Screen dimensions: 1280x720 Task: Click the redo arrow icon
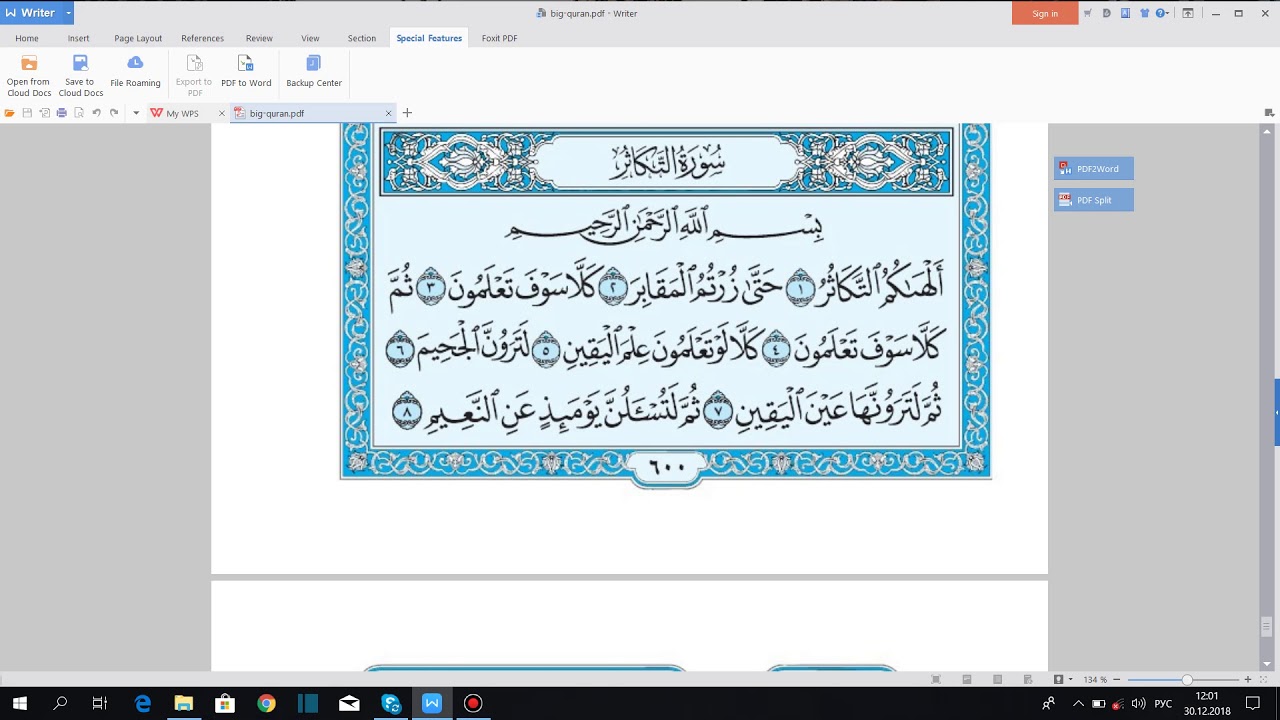pos(114,113)
